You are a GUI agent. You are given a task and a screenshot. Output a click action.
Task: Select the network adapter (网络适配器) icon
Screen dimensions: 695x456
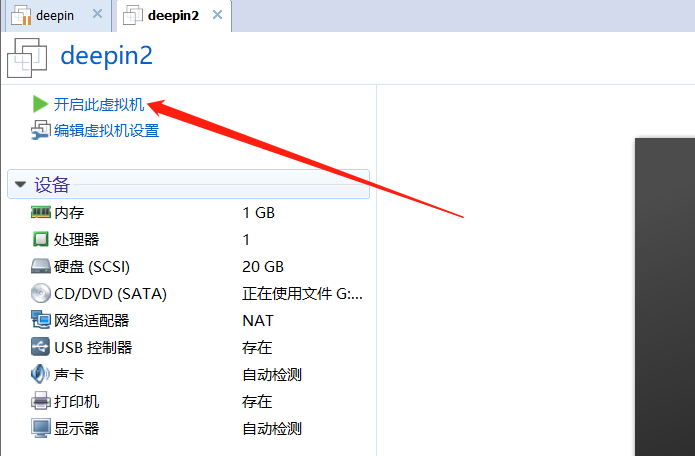41,320
